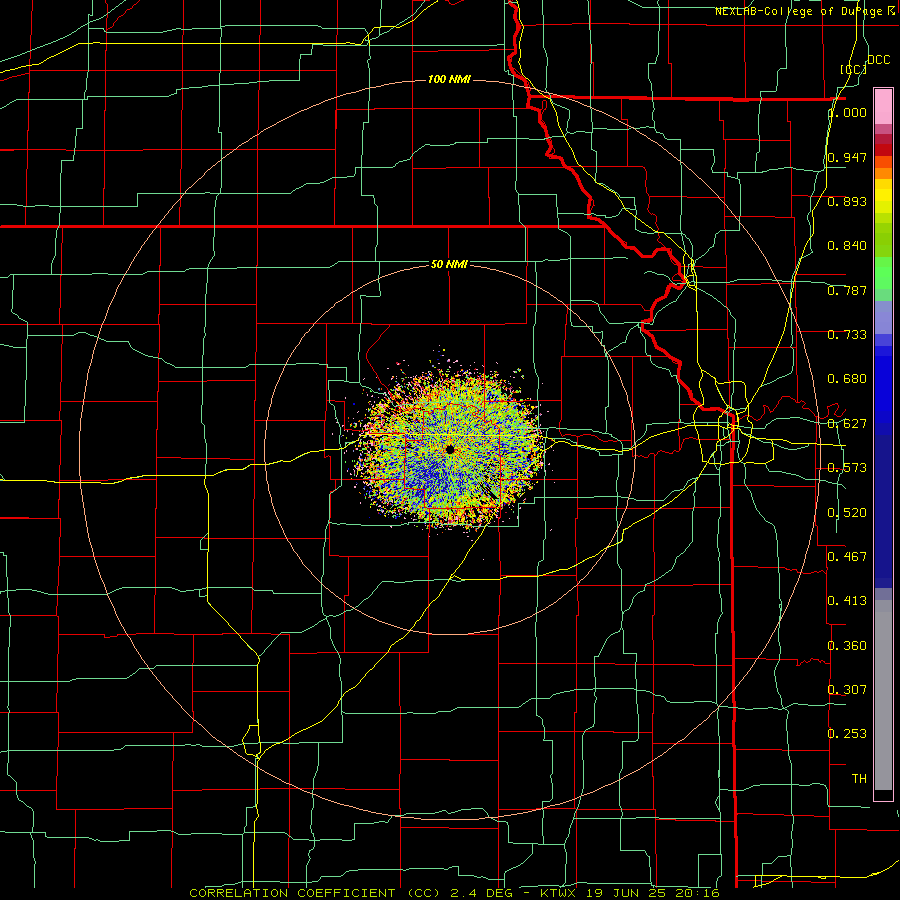
Task: Click the 0.787 scale value
Action: (x=847, y=290)
